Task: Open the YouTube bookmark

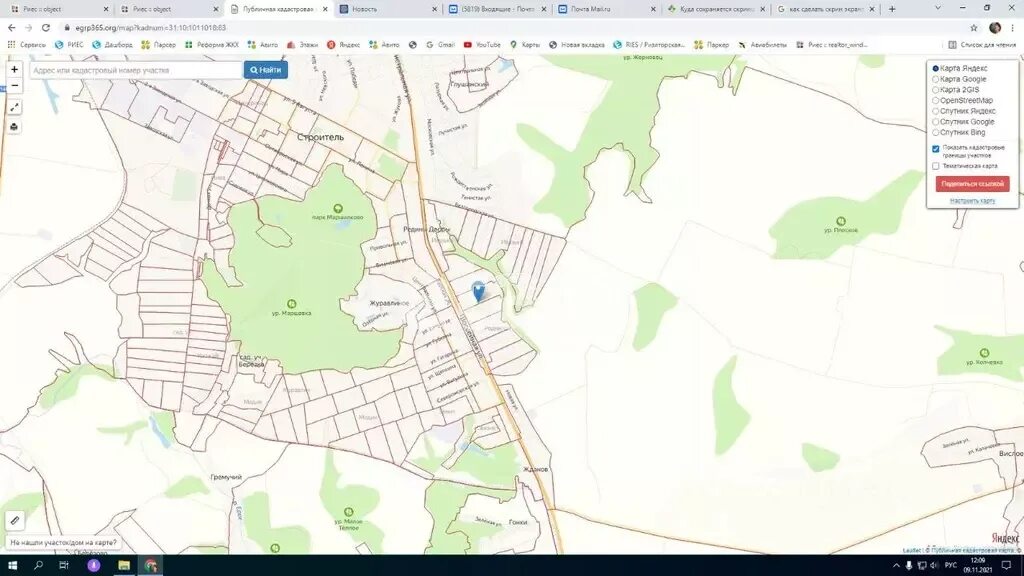Action: pyautogui.click(x=482, y=45)
